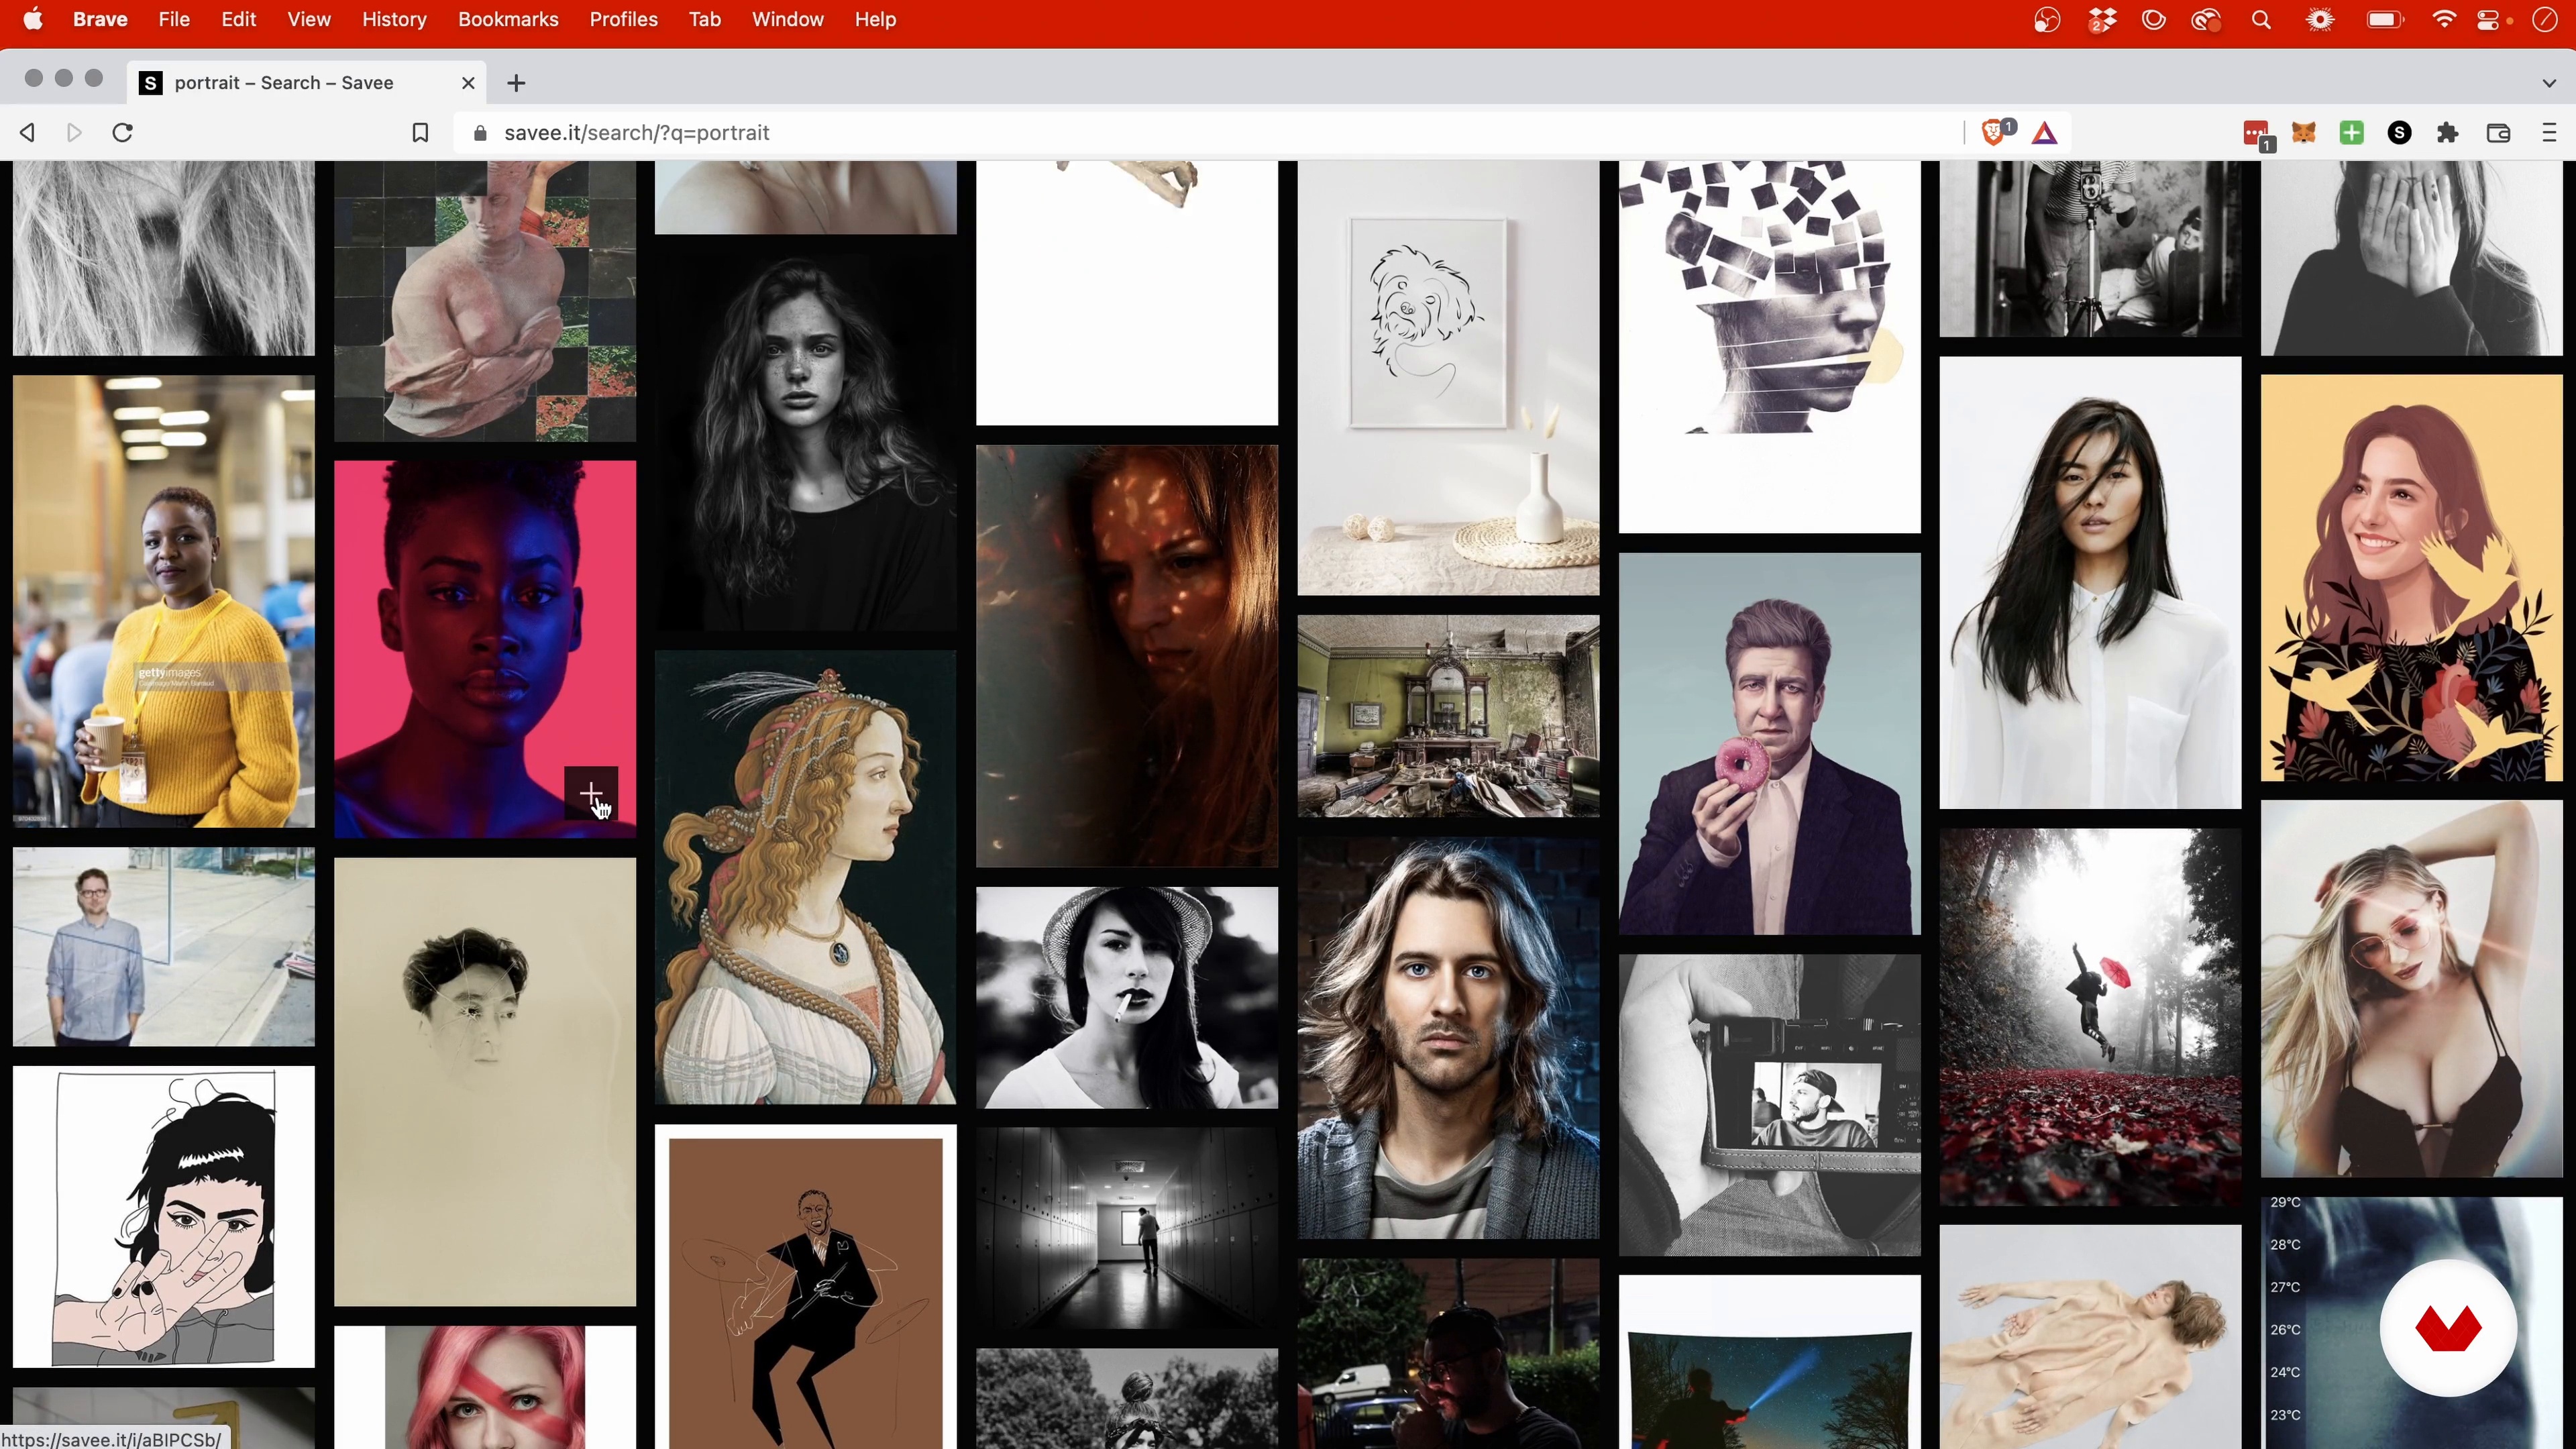Expand the tab search dropdown chevron

coord(2549,83)
